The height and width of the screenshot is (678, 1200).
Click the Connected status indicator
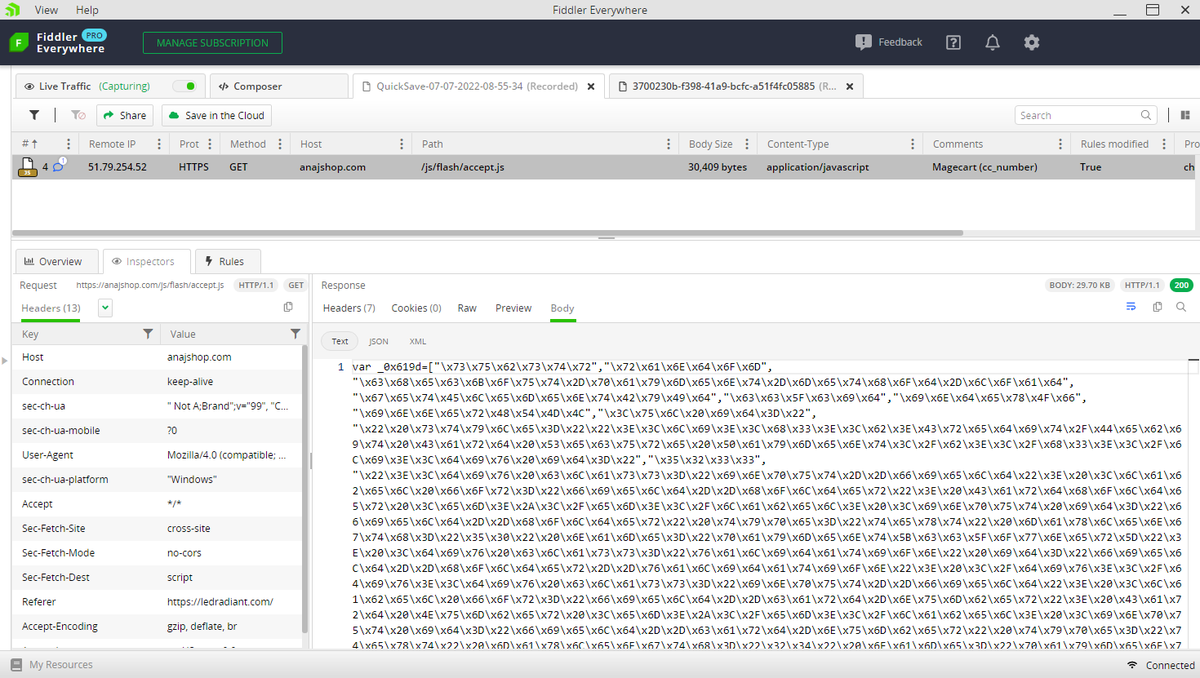pos(1160,665)
